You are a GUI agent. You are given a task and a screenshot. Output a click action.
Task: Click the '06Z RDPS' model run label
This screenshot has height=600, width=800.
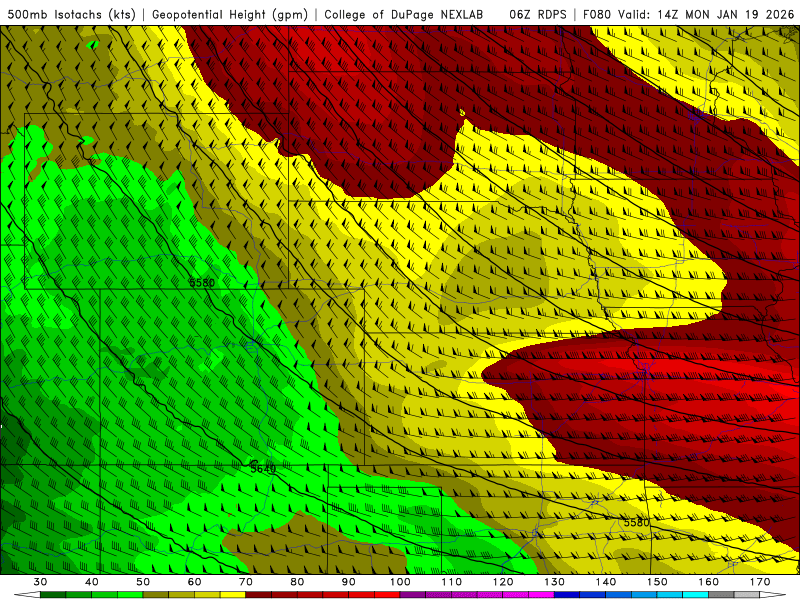(x=538, y=14)
